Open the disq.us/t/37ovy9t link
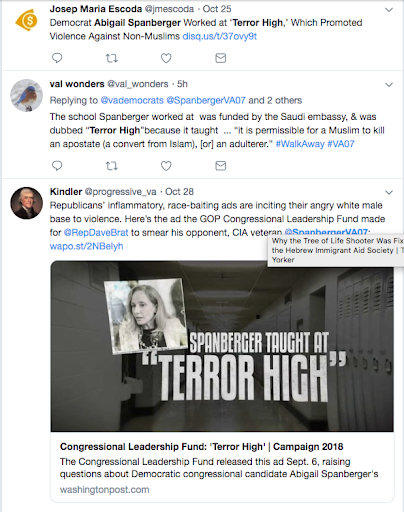Screen dimensions: 404x512 tap(220, 36)
